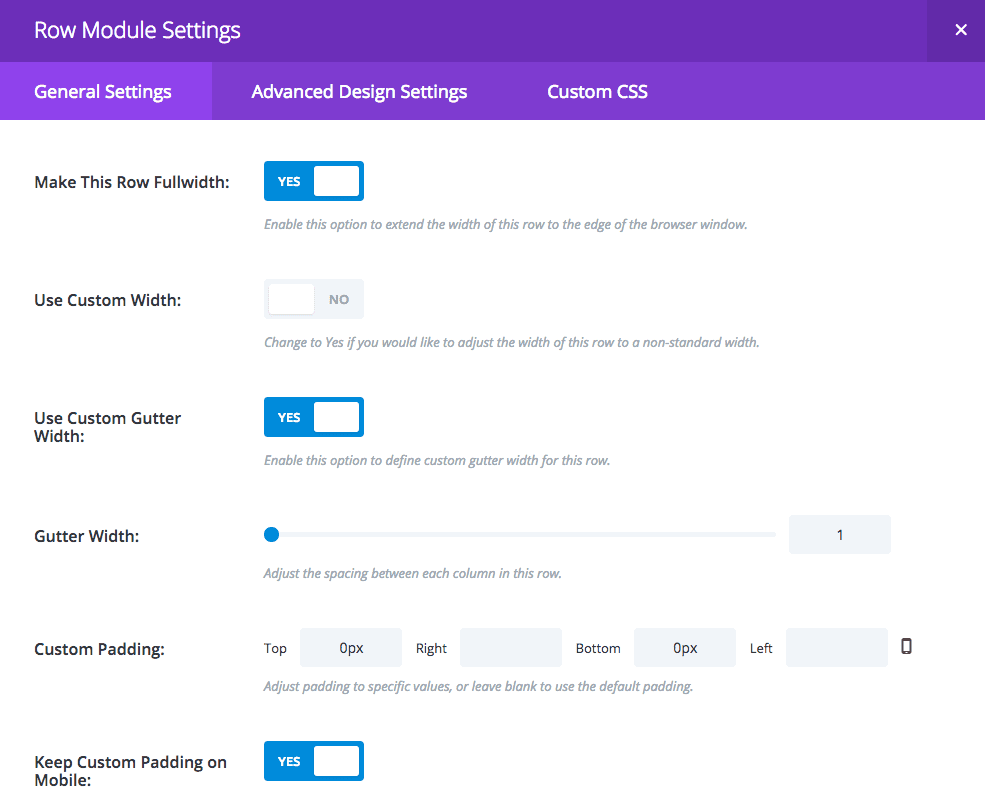Toggle Make This Row Fullwidth switch
Image resolution: width=985 pixels, height=796 pixels.
[x=314, y=181]
